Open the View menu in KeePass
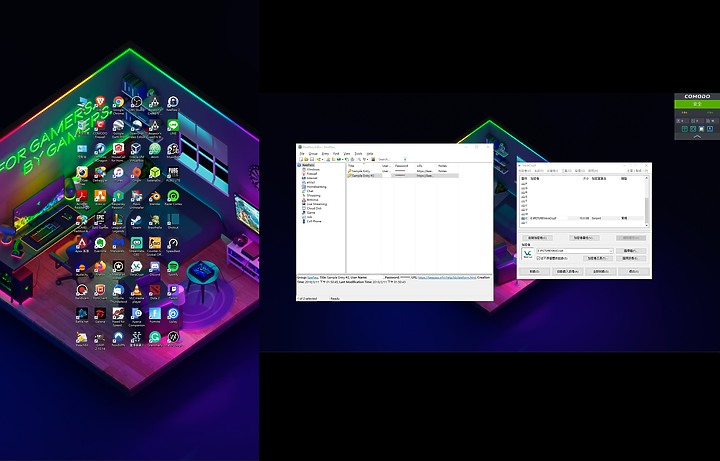Viewport: 720px width, 461px height. (347, 154)
